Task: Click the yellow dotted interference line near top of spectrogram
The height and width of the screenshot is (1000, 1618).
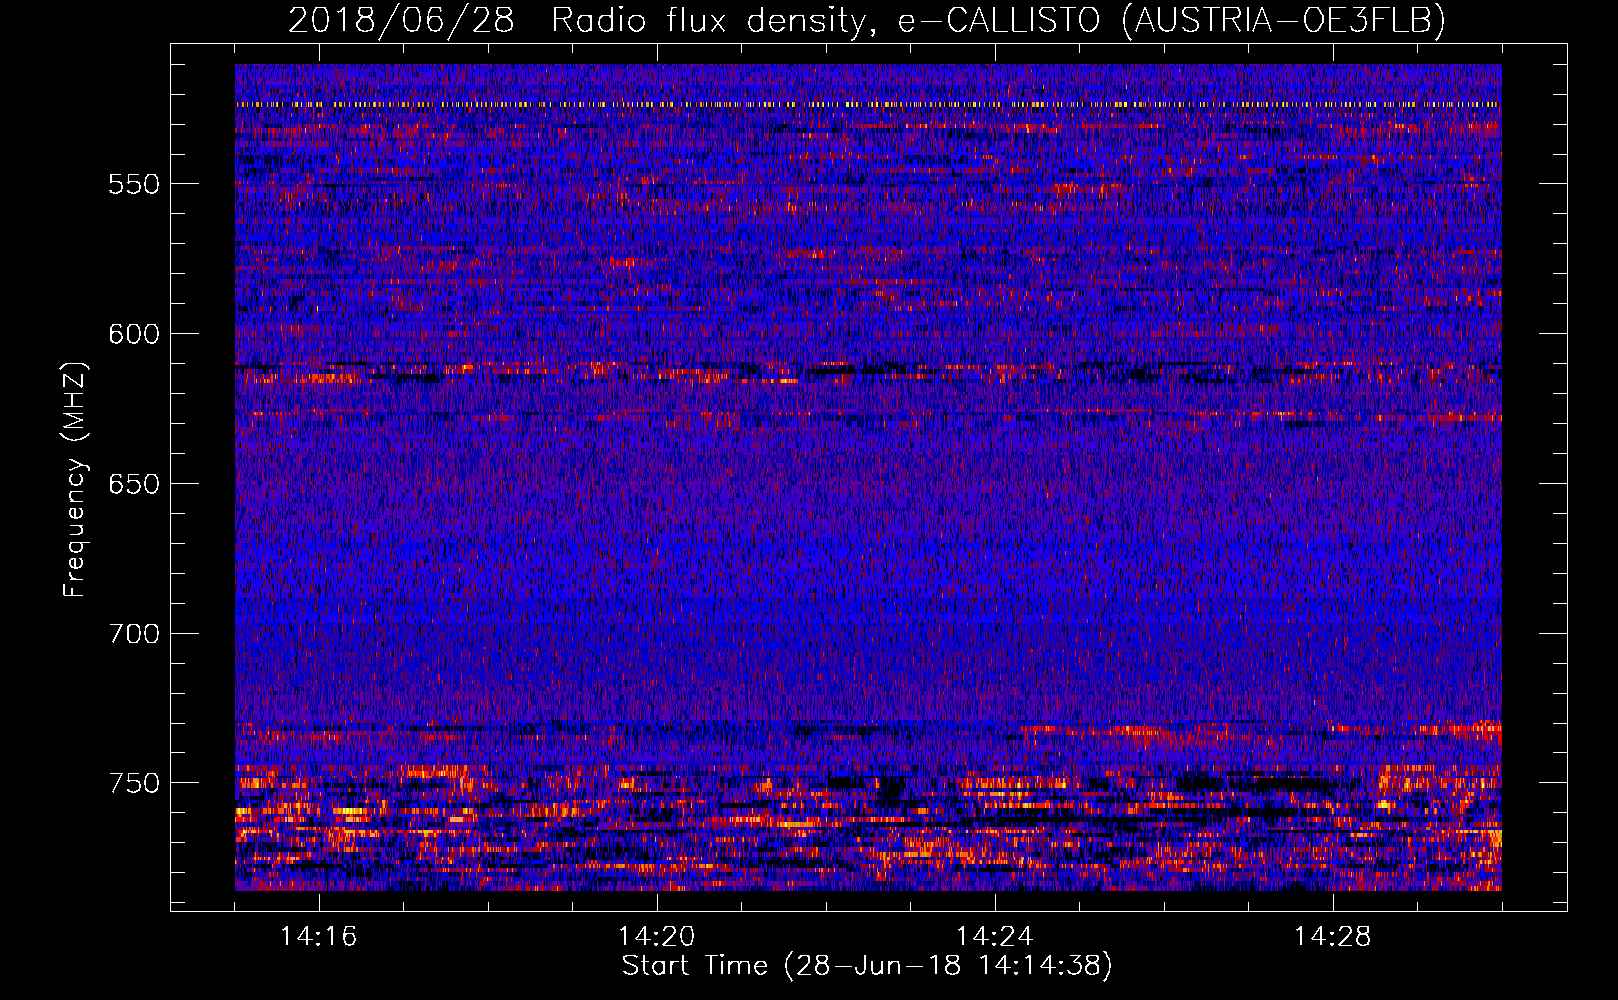Action: [868, 104]
